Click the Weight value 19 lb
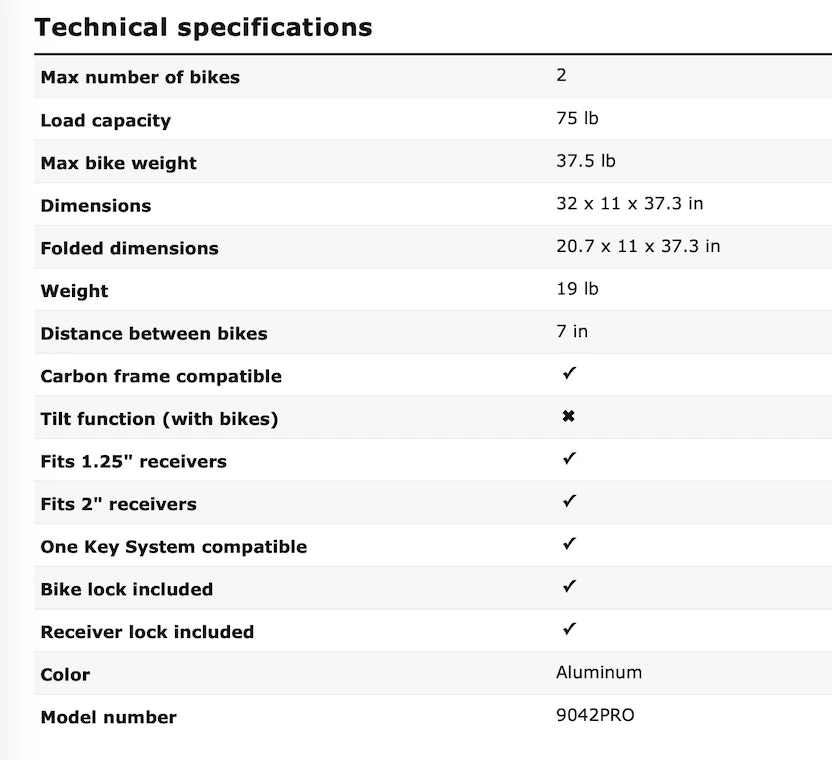Screen dimensions: 832x760 (x=577, y=289)
